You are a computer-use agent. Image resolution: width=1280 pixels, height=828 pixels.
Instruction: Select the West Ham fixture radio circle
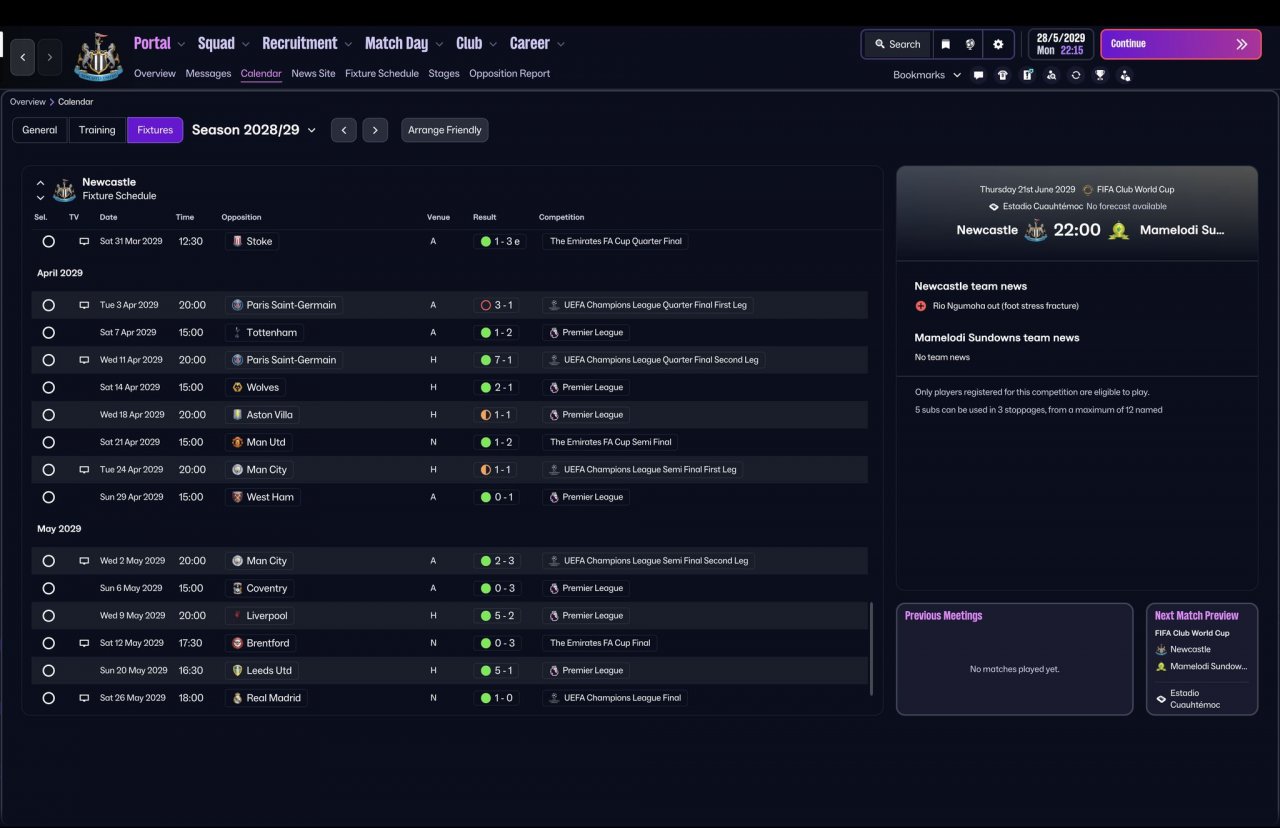tap(48, 497)
